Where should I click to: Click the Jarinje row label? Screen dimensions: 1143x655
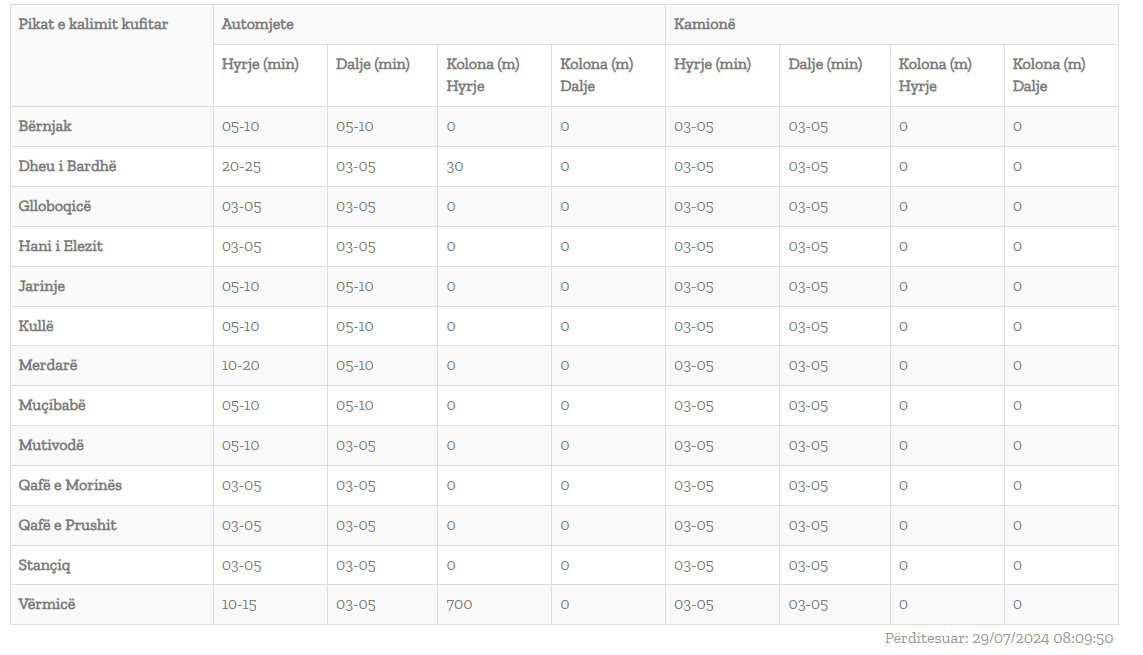tap(42, 286)
